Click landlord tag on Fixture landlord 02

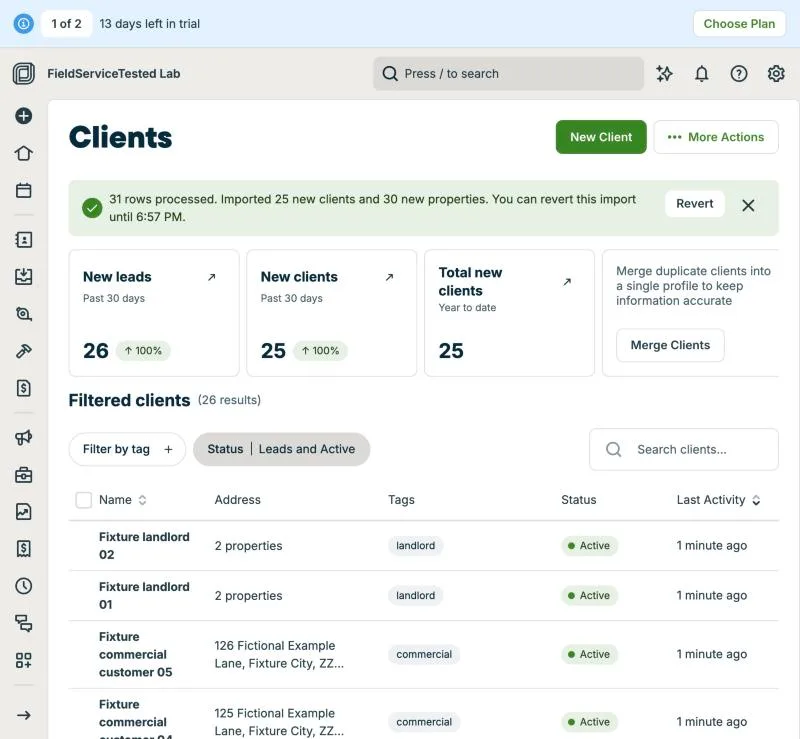click(x=415, y=546)
